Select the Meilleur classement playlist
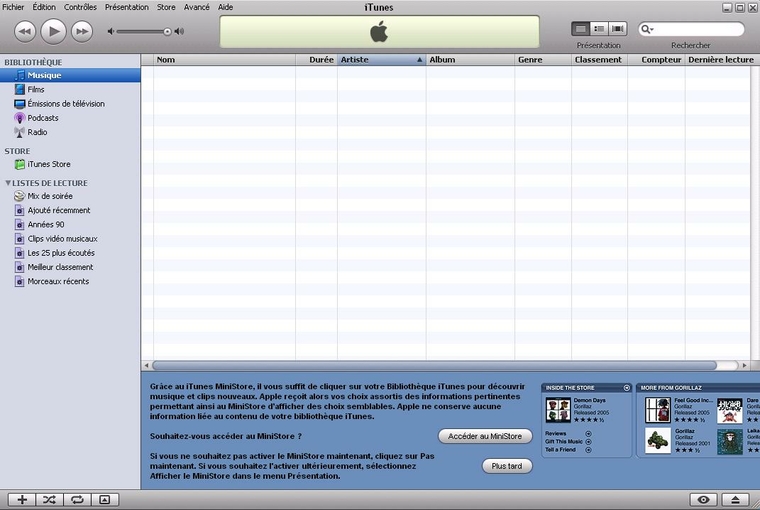This screenshot has height=510, width=760. point(70,267)
